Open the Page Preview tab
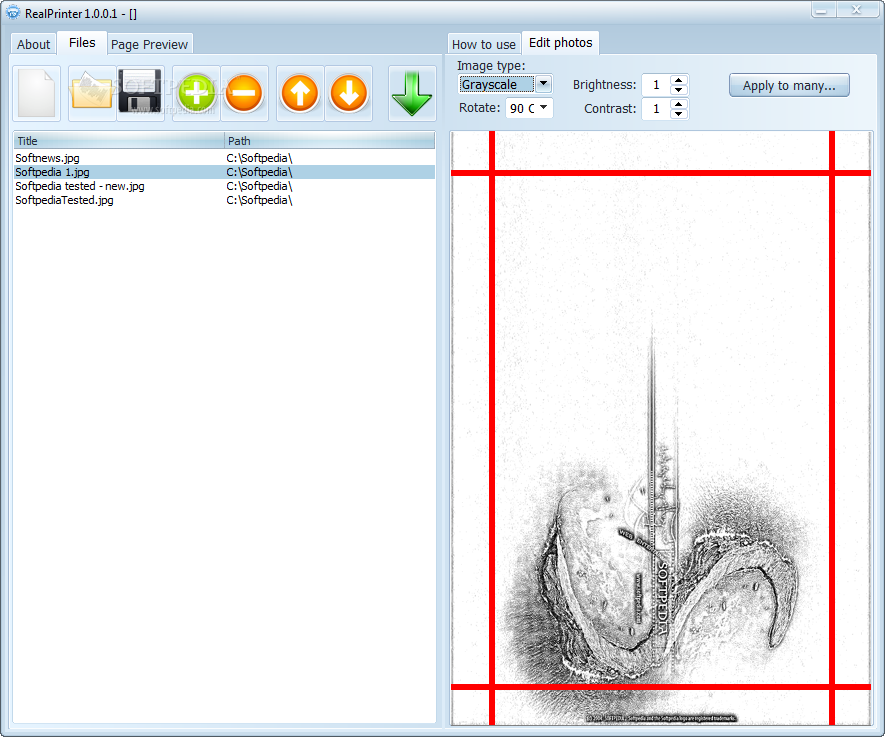Viewport: 885px width, 737px height. pos(149,44)
